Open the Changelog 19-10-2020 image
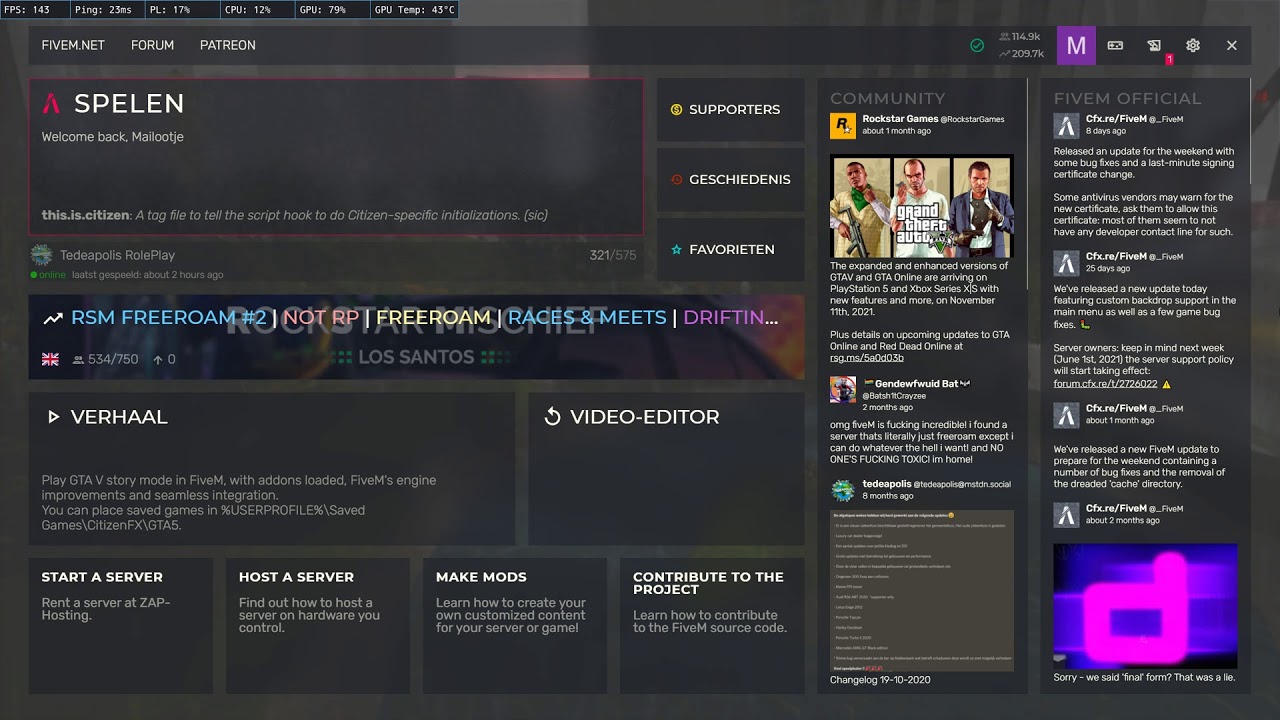Viewport: 1280px width, 720px height. 922,590
